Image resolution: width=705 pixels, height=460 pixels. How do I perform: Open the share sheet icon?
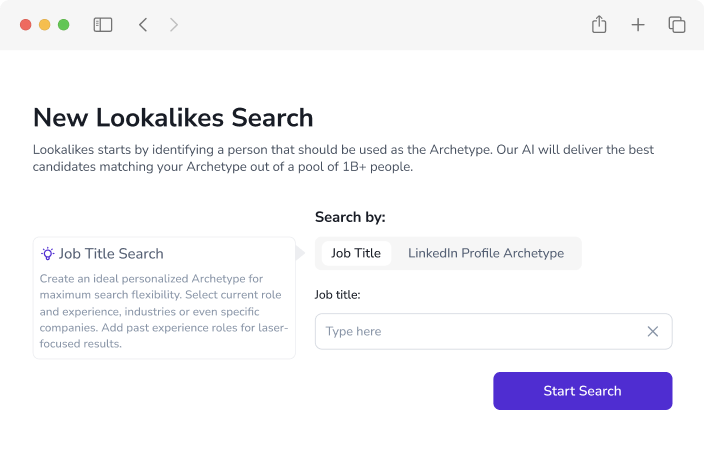(x=599, y=24)
